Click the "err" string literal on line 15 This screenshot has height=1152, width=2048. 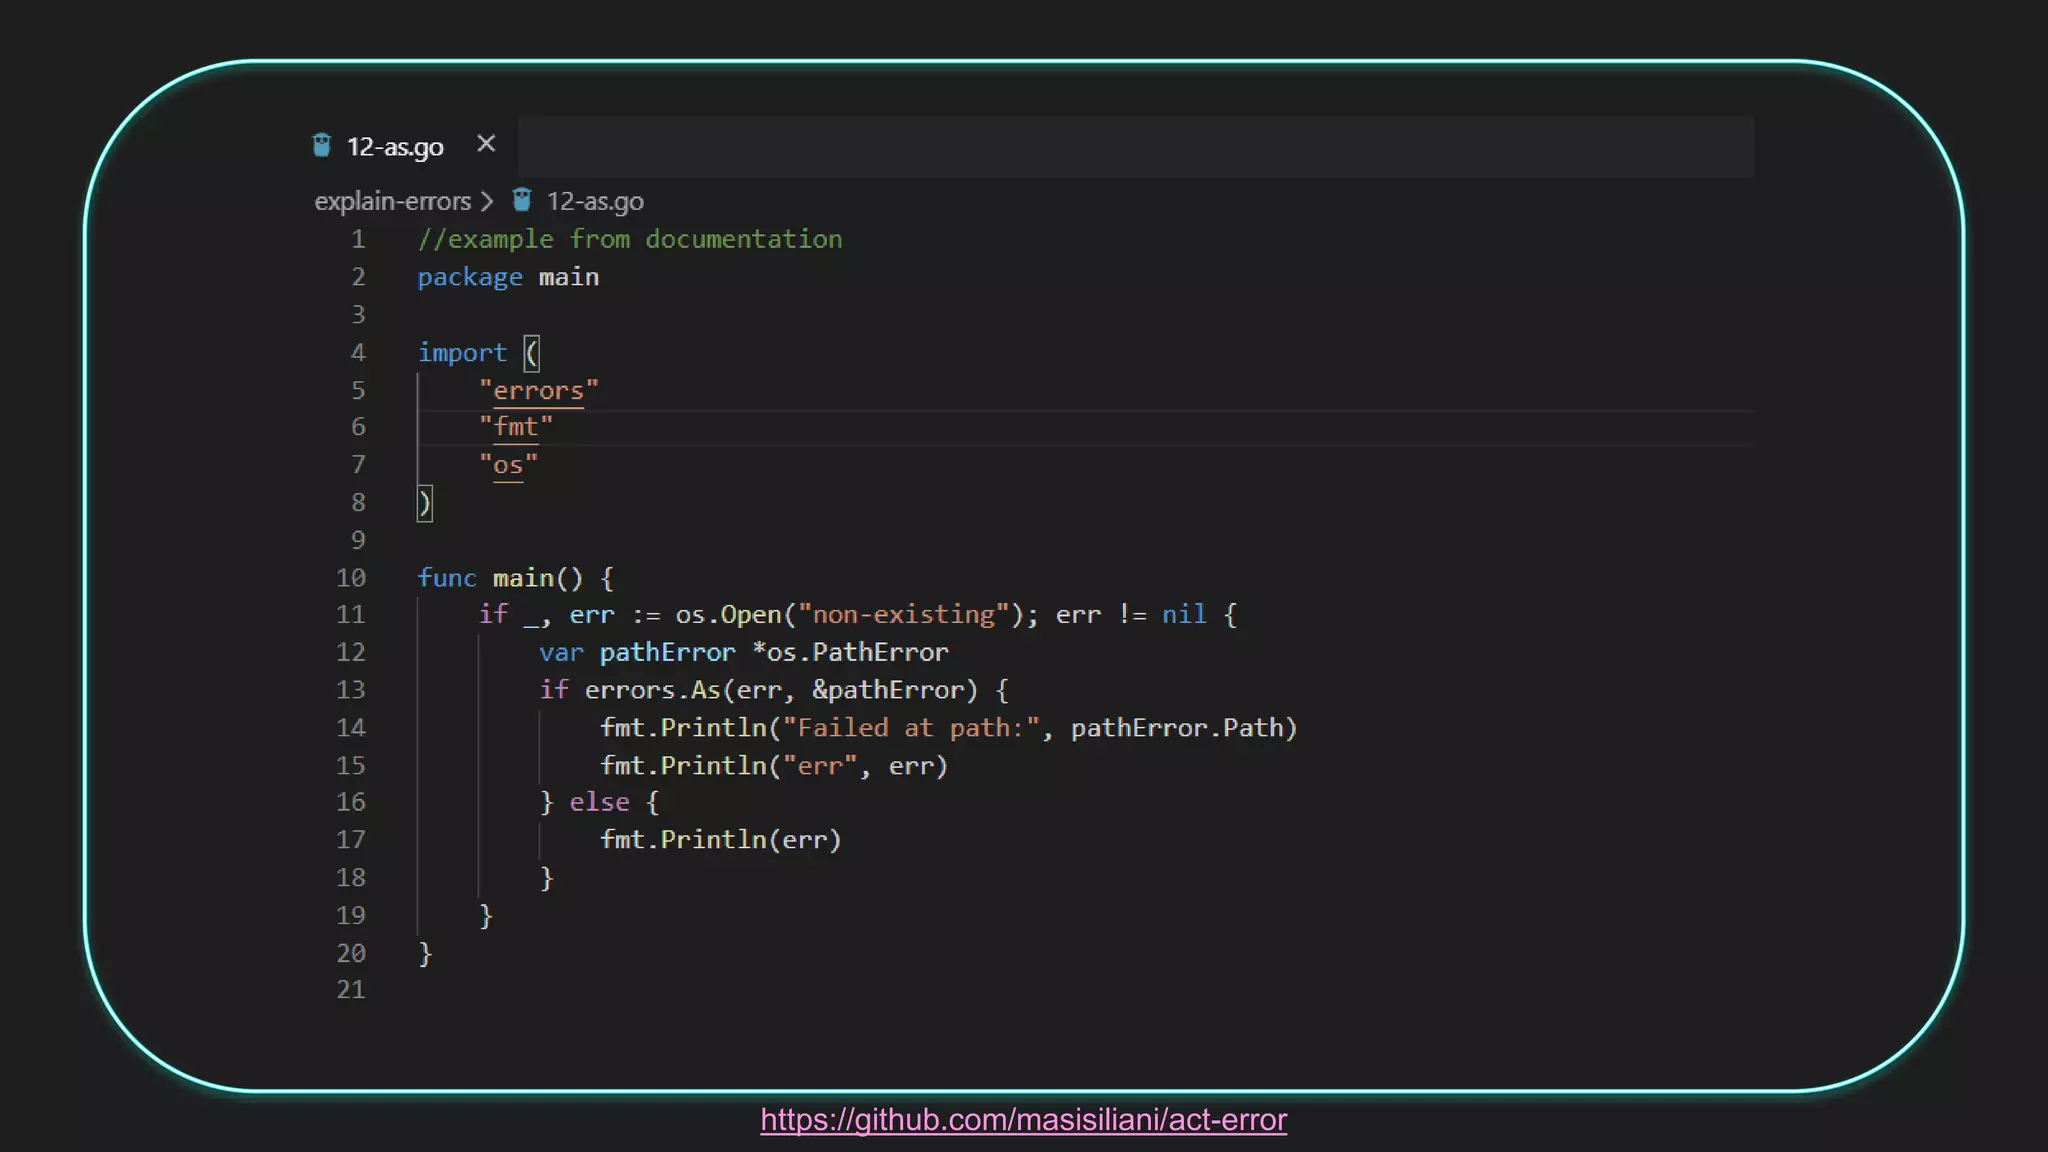820,766
